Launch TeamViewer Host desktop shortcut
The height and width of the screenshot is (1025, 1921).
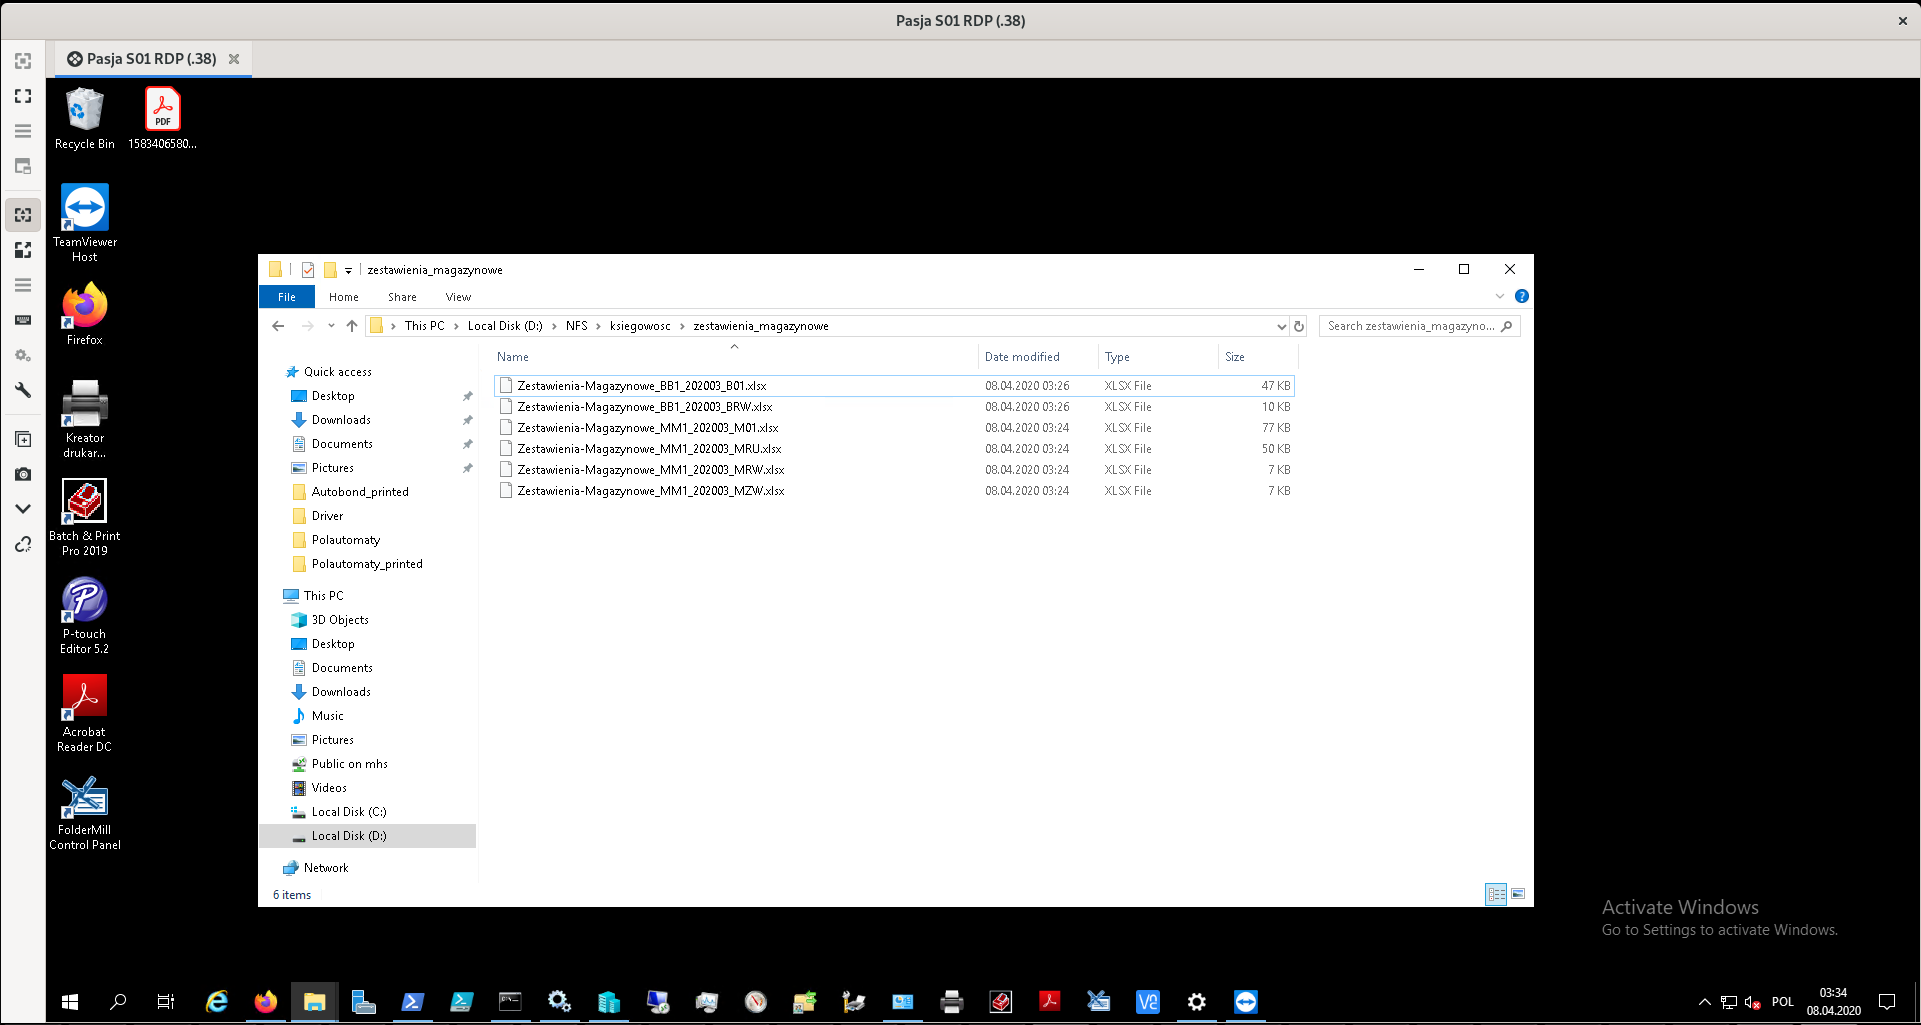85,223
